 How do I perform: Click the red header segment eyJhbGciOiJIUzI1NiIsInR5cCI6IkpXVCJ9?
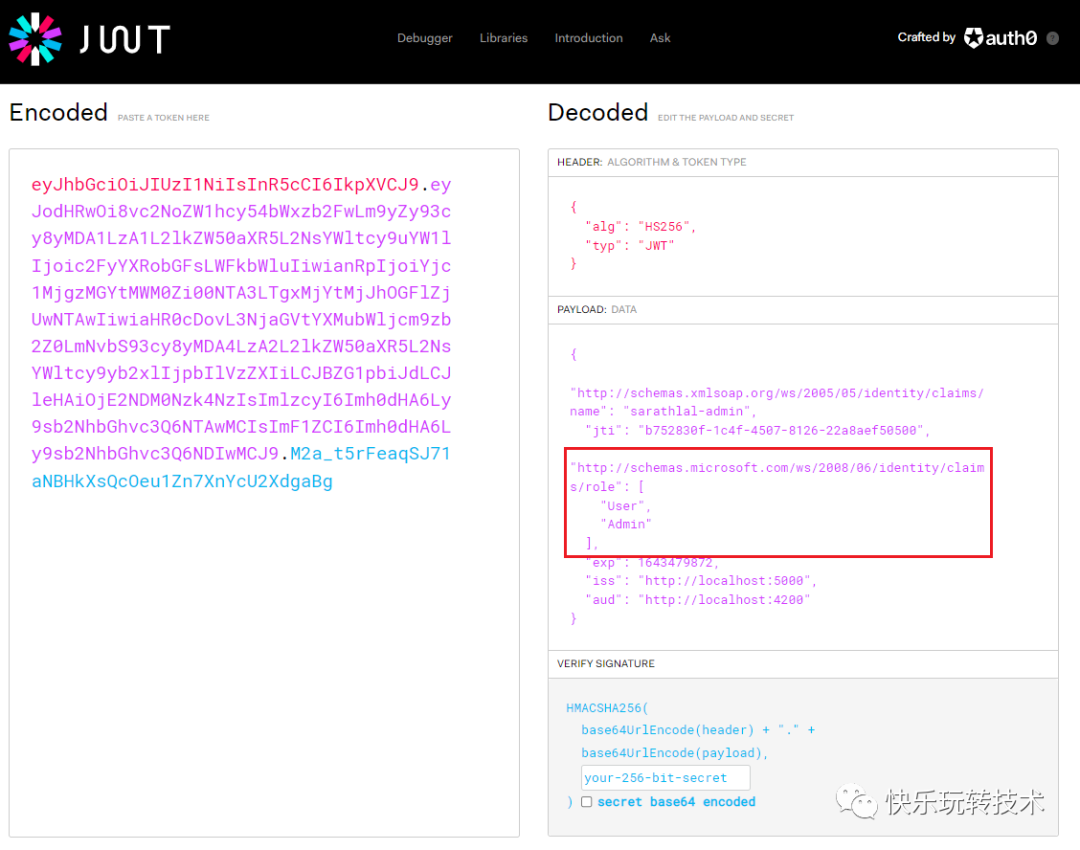pos(225,185)
